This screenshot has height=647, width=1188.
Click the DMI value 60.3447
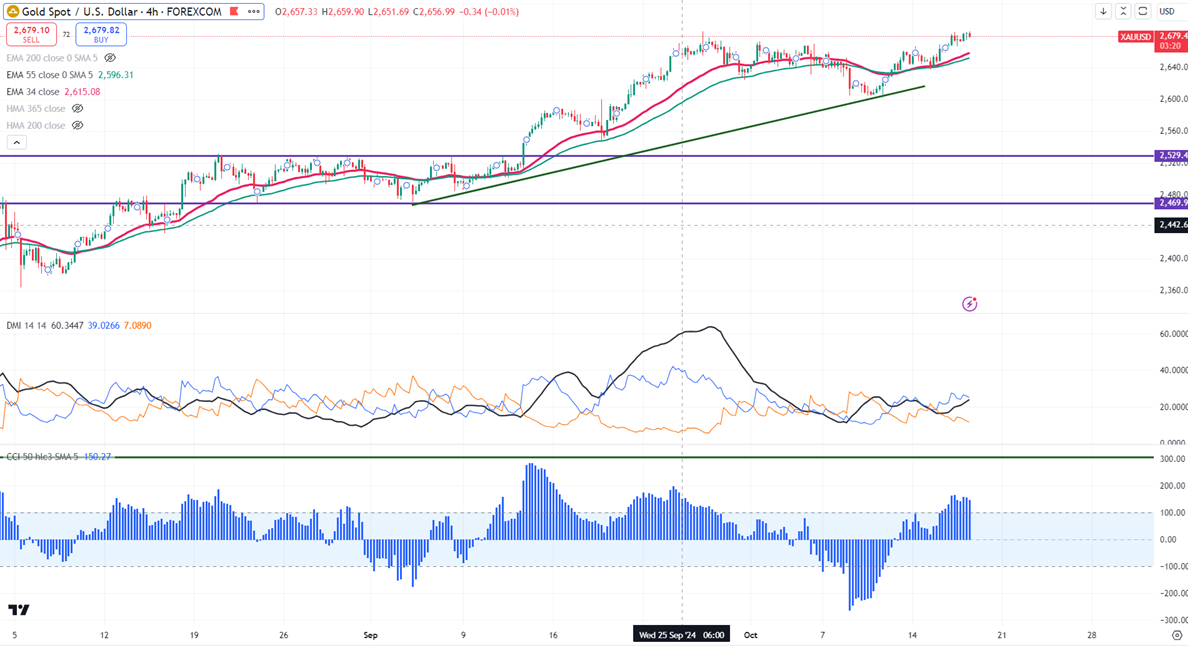(67, 325)
